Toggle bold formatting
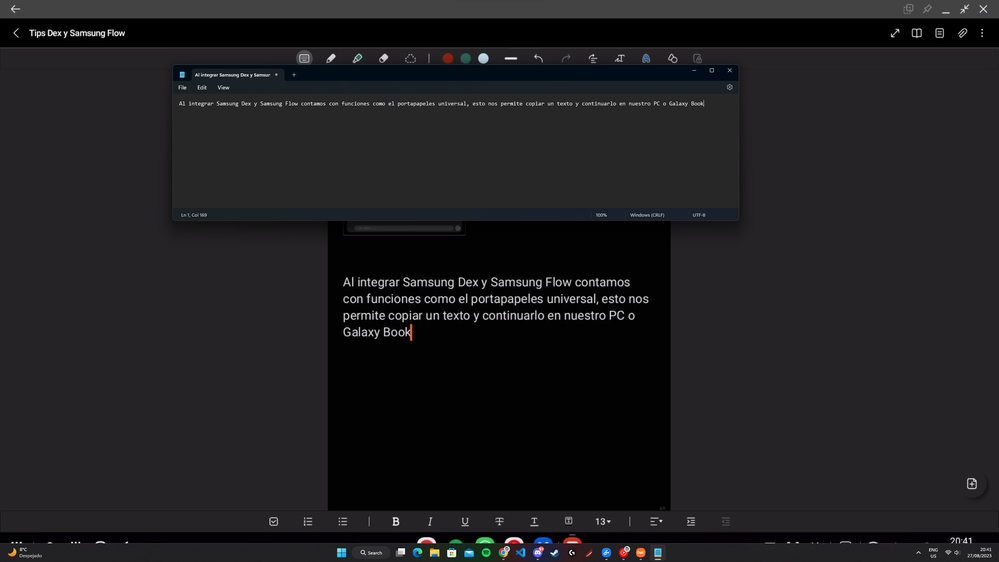This screenshot has height=562, width=999. (x=396, y=521)
